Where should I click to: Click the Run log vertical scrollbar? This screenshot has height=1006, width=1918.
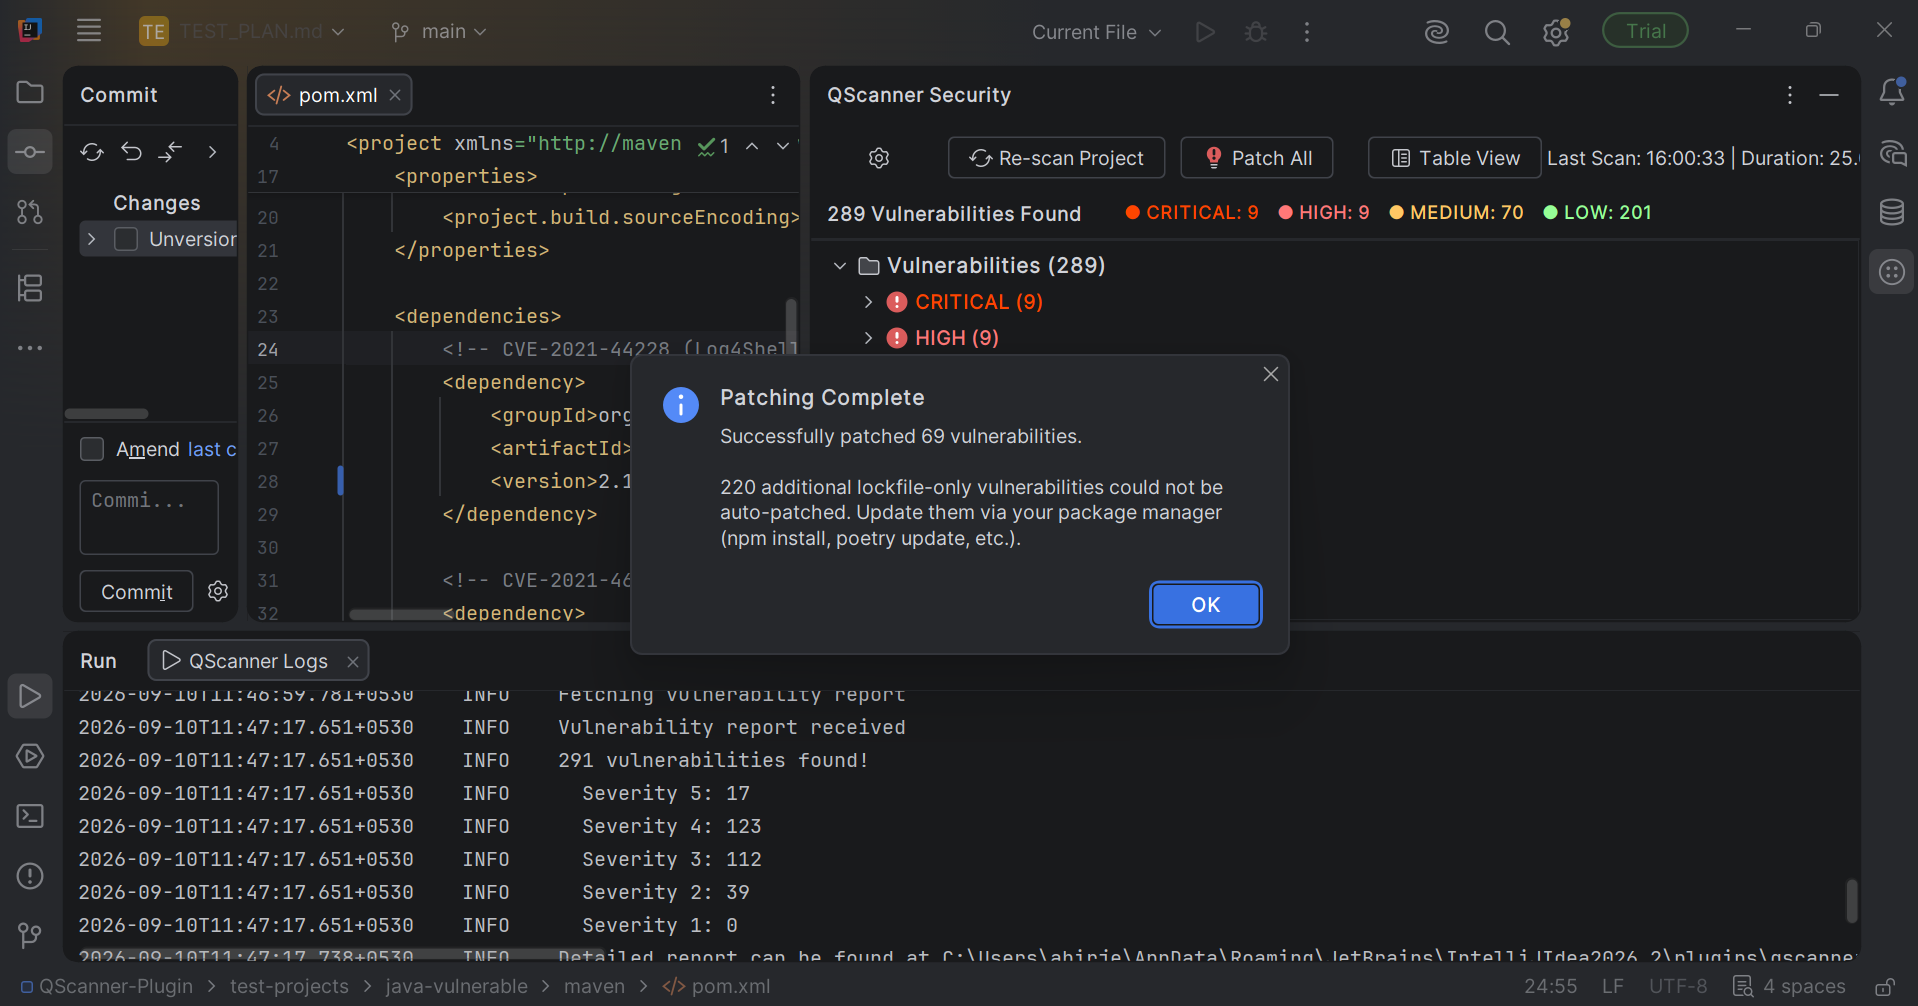[1851, 901]
